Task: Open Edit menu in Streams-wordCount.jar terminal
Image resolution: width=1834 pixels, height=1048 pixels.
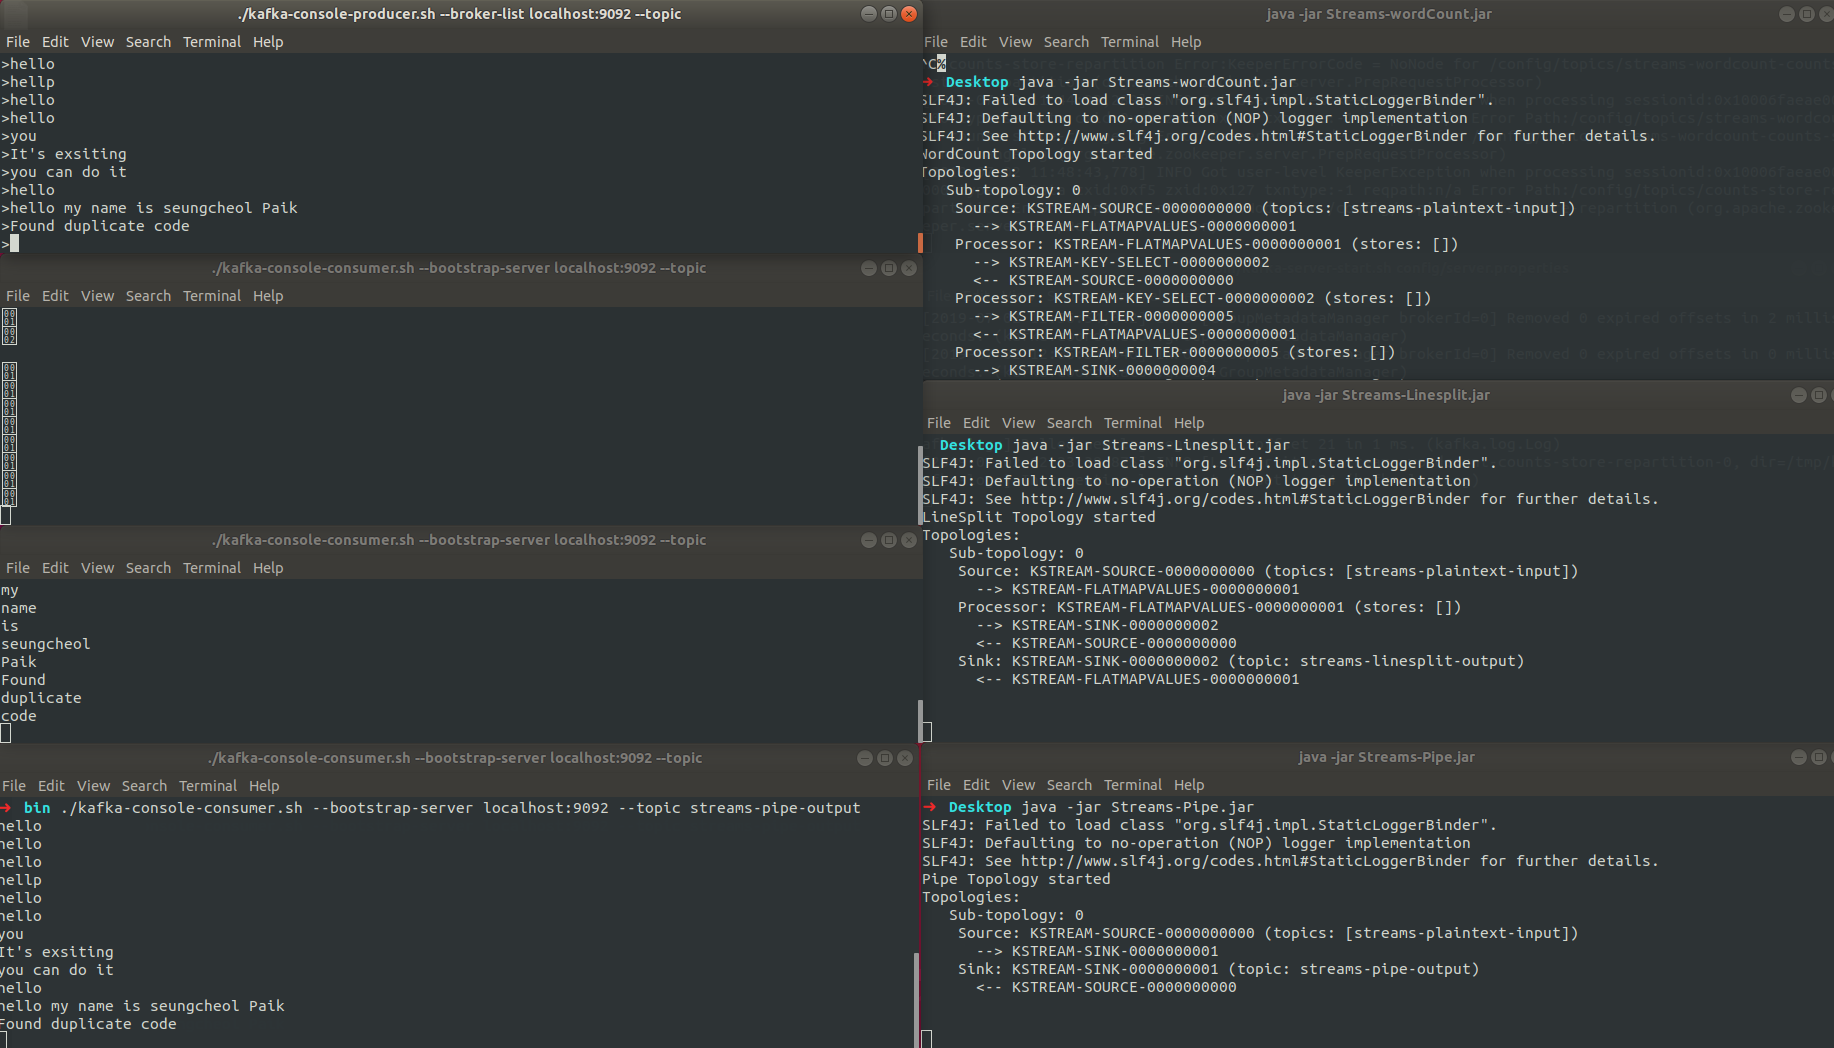Action: point(973,42)
